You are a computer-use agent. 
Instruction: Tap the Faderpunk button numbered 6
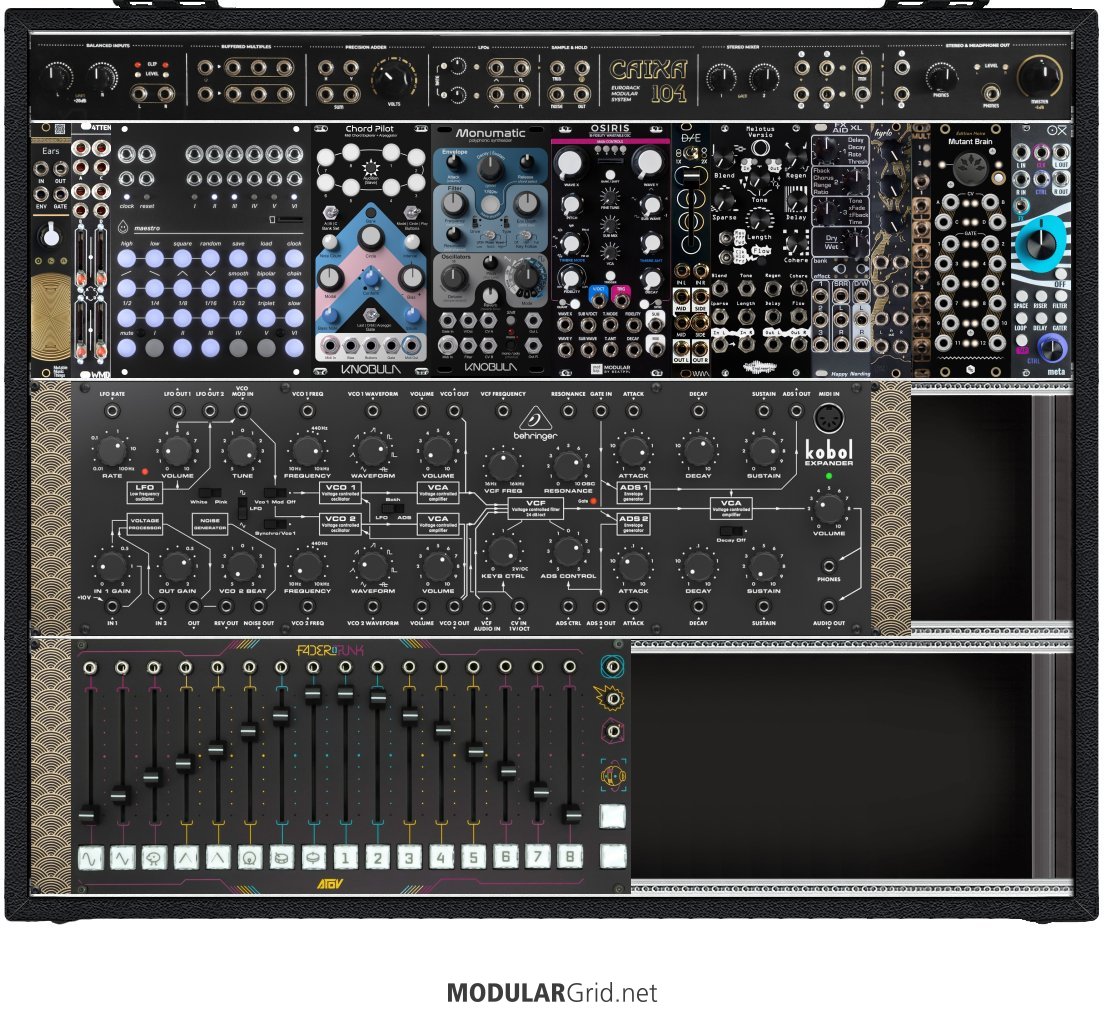[x=505, y=858]
